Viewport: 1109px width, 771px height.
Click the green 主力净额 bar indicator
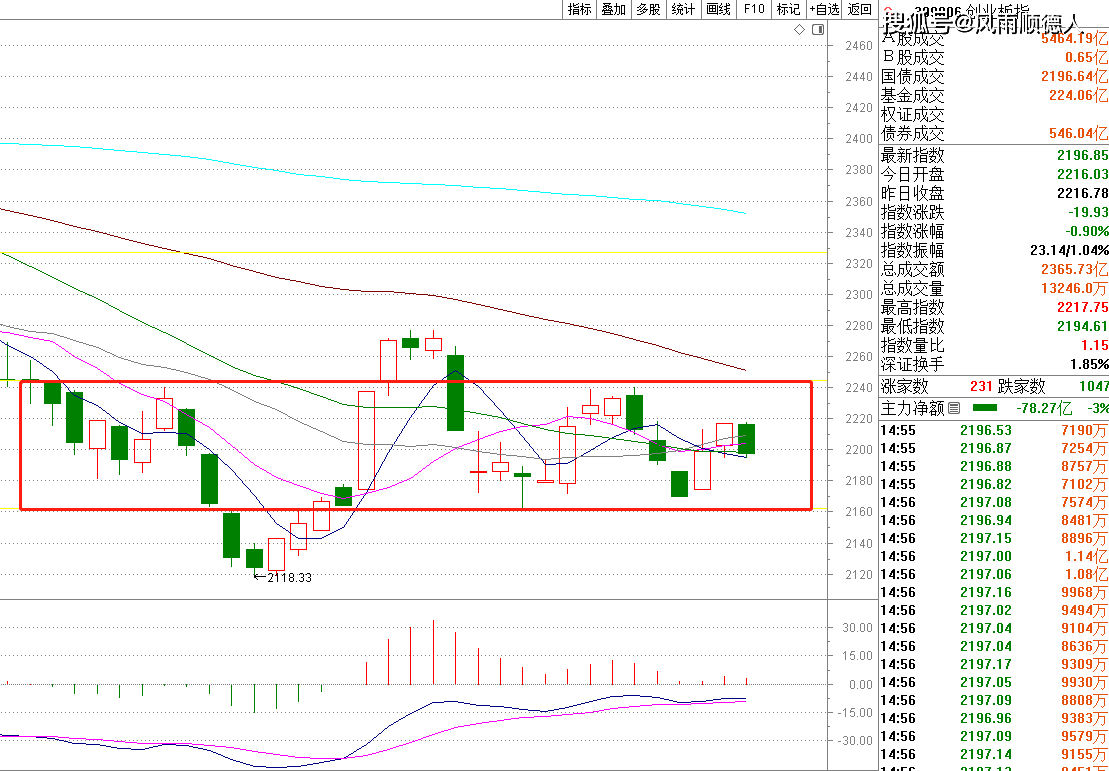985,408
